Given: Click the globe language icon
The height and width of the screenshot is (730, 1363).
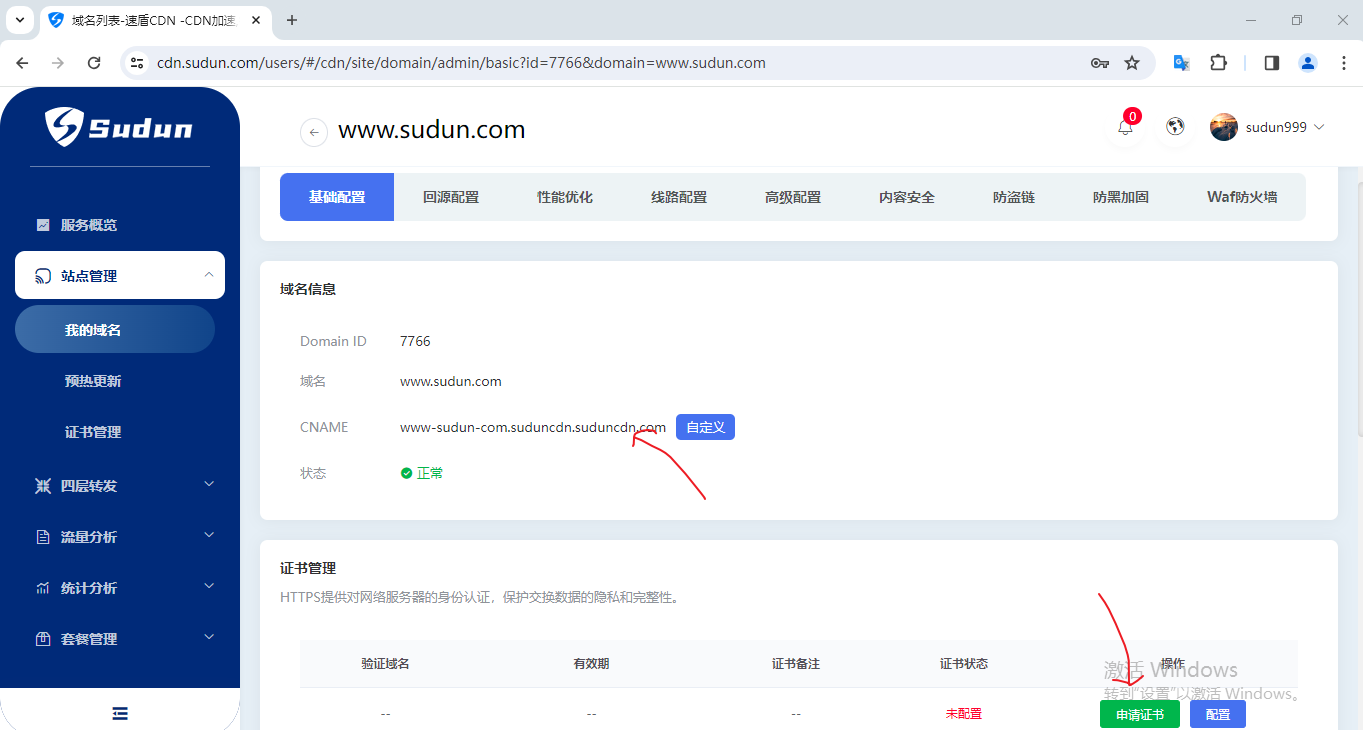Looking at the screenshot, I should click(x=1176, y=127).
